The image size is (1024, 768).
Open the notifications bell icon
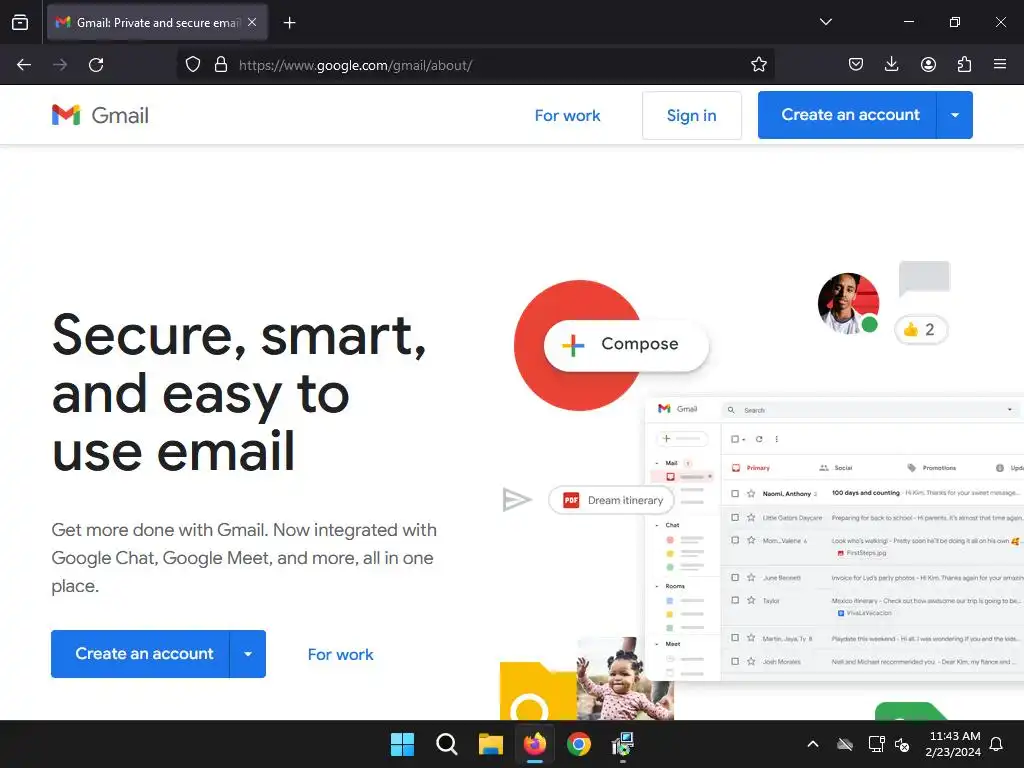click(997, 744)
